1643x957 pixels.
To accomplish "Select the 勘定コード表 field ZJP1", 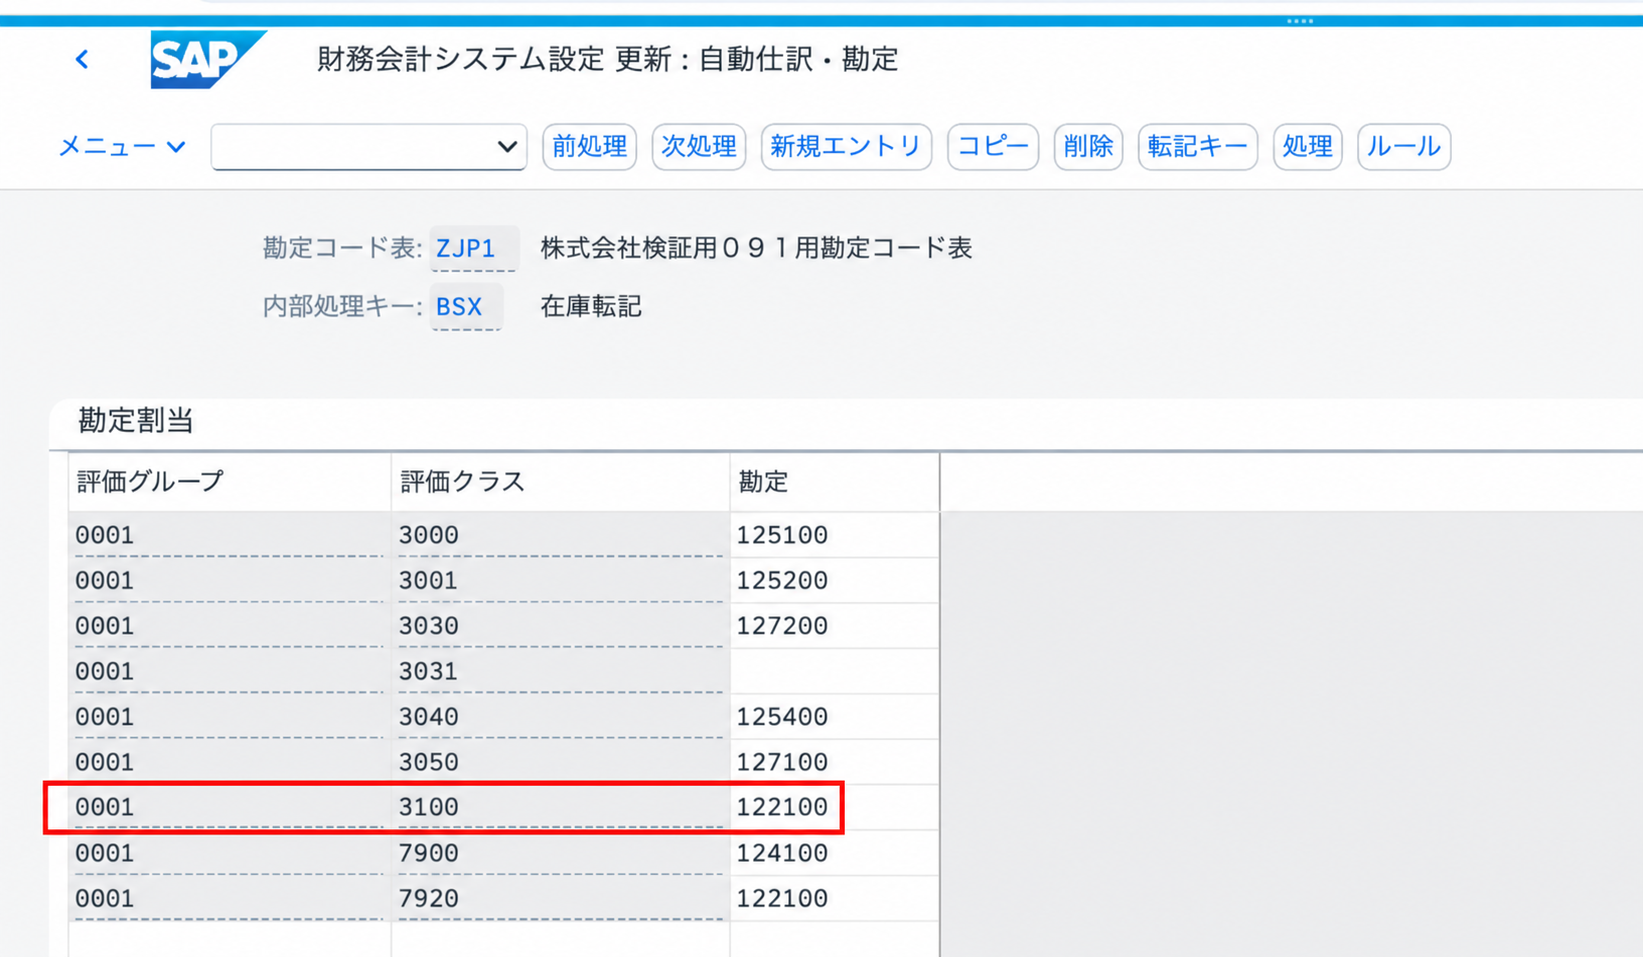I will 474,248.
